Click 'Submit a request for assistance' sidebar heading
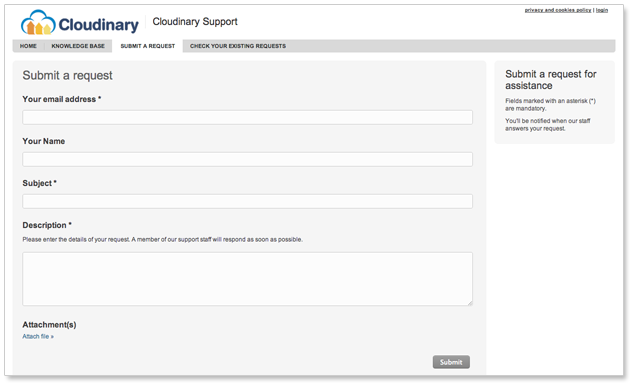 point(551,80)
